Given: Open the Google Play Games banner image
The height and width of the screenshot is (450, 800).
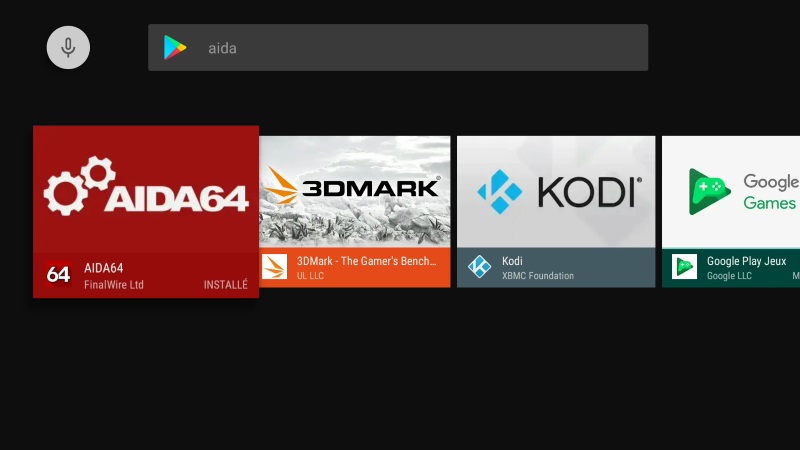Looking at the screenshot, I should tap(731, 192).
